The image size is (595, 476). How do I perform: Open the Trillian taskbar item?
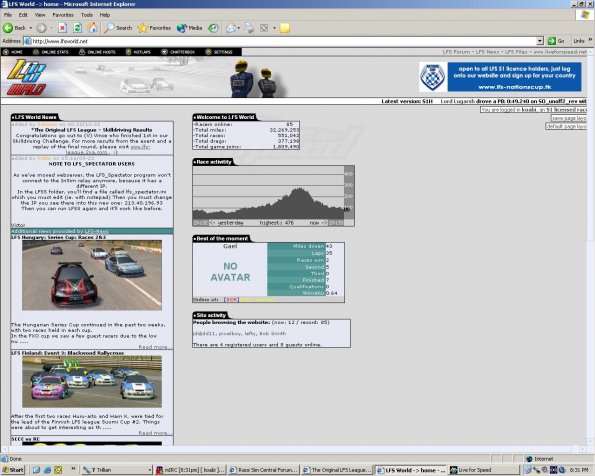(x=117, y=470)
